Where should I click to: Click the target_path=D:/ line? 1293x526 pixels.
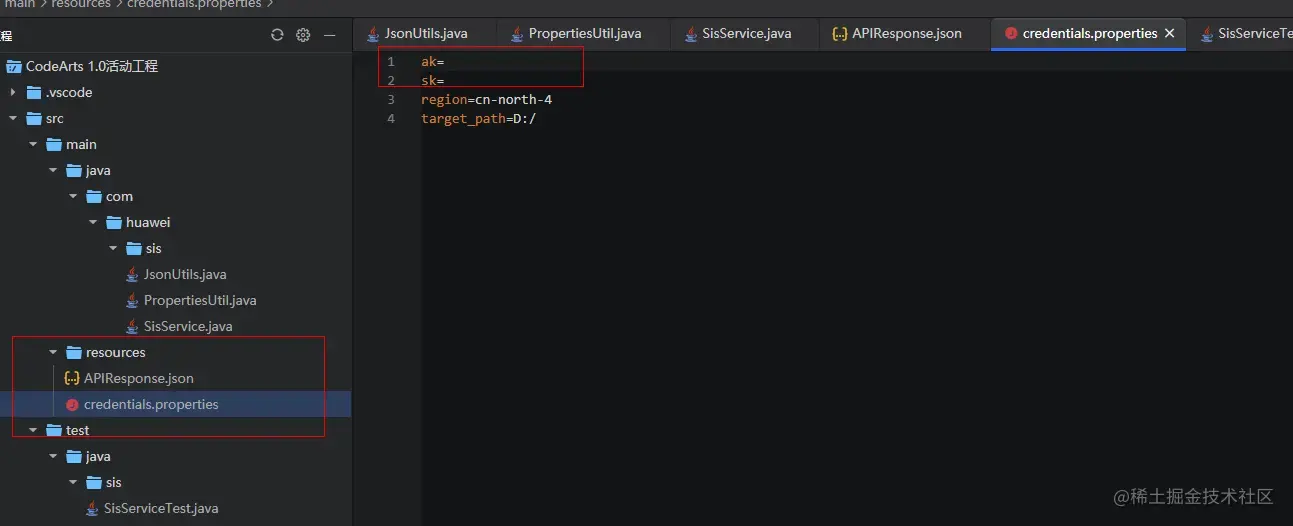[479, 119]
